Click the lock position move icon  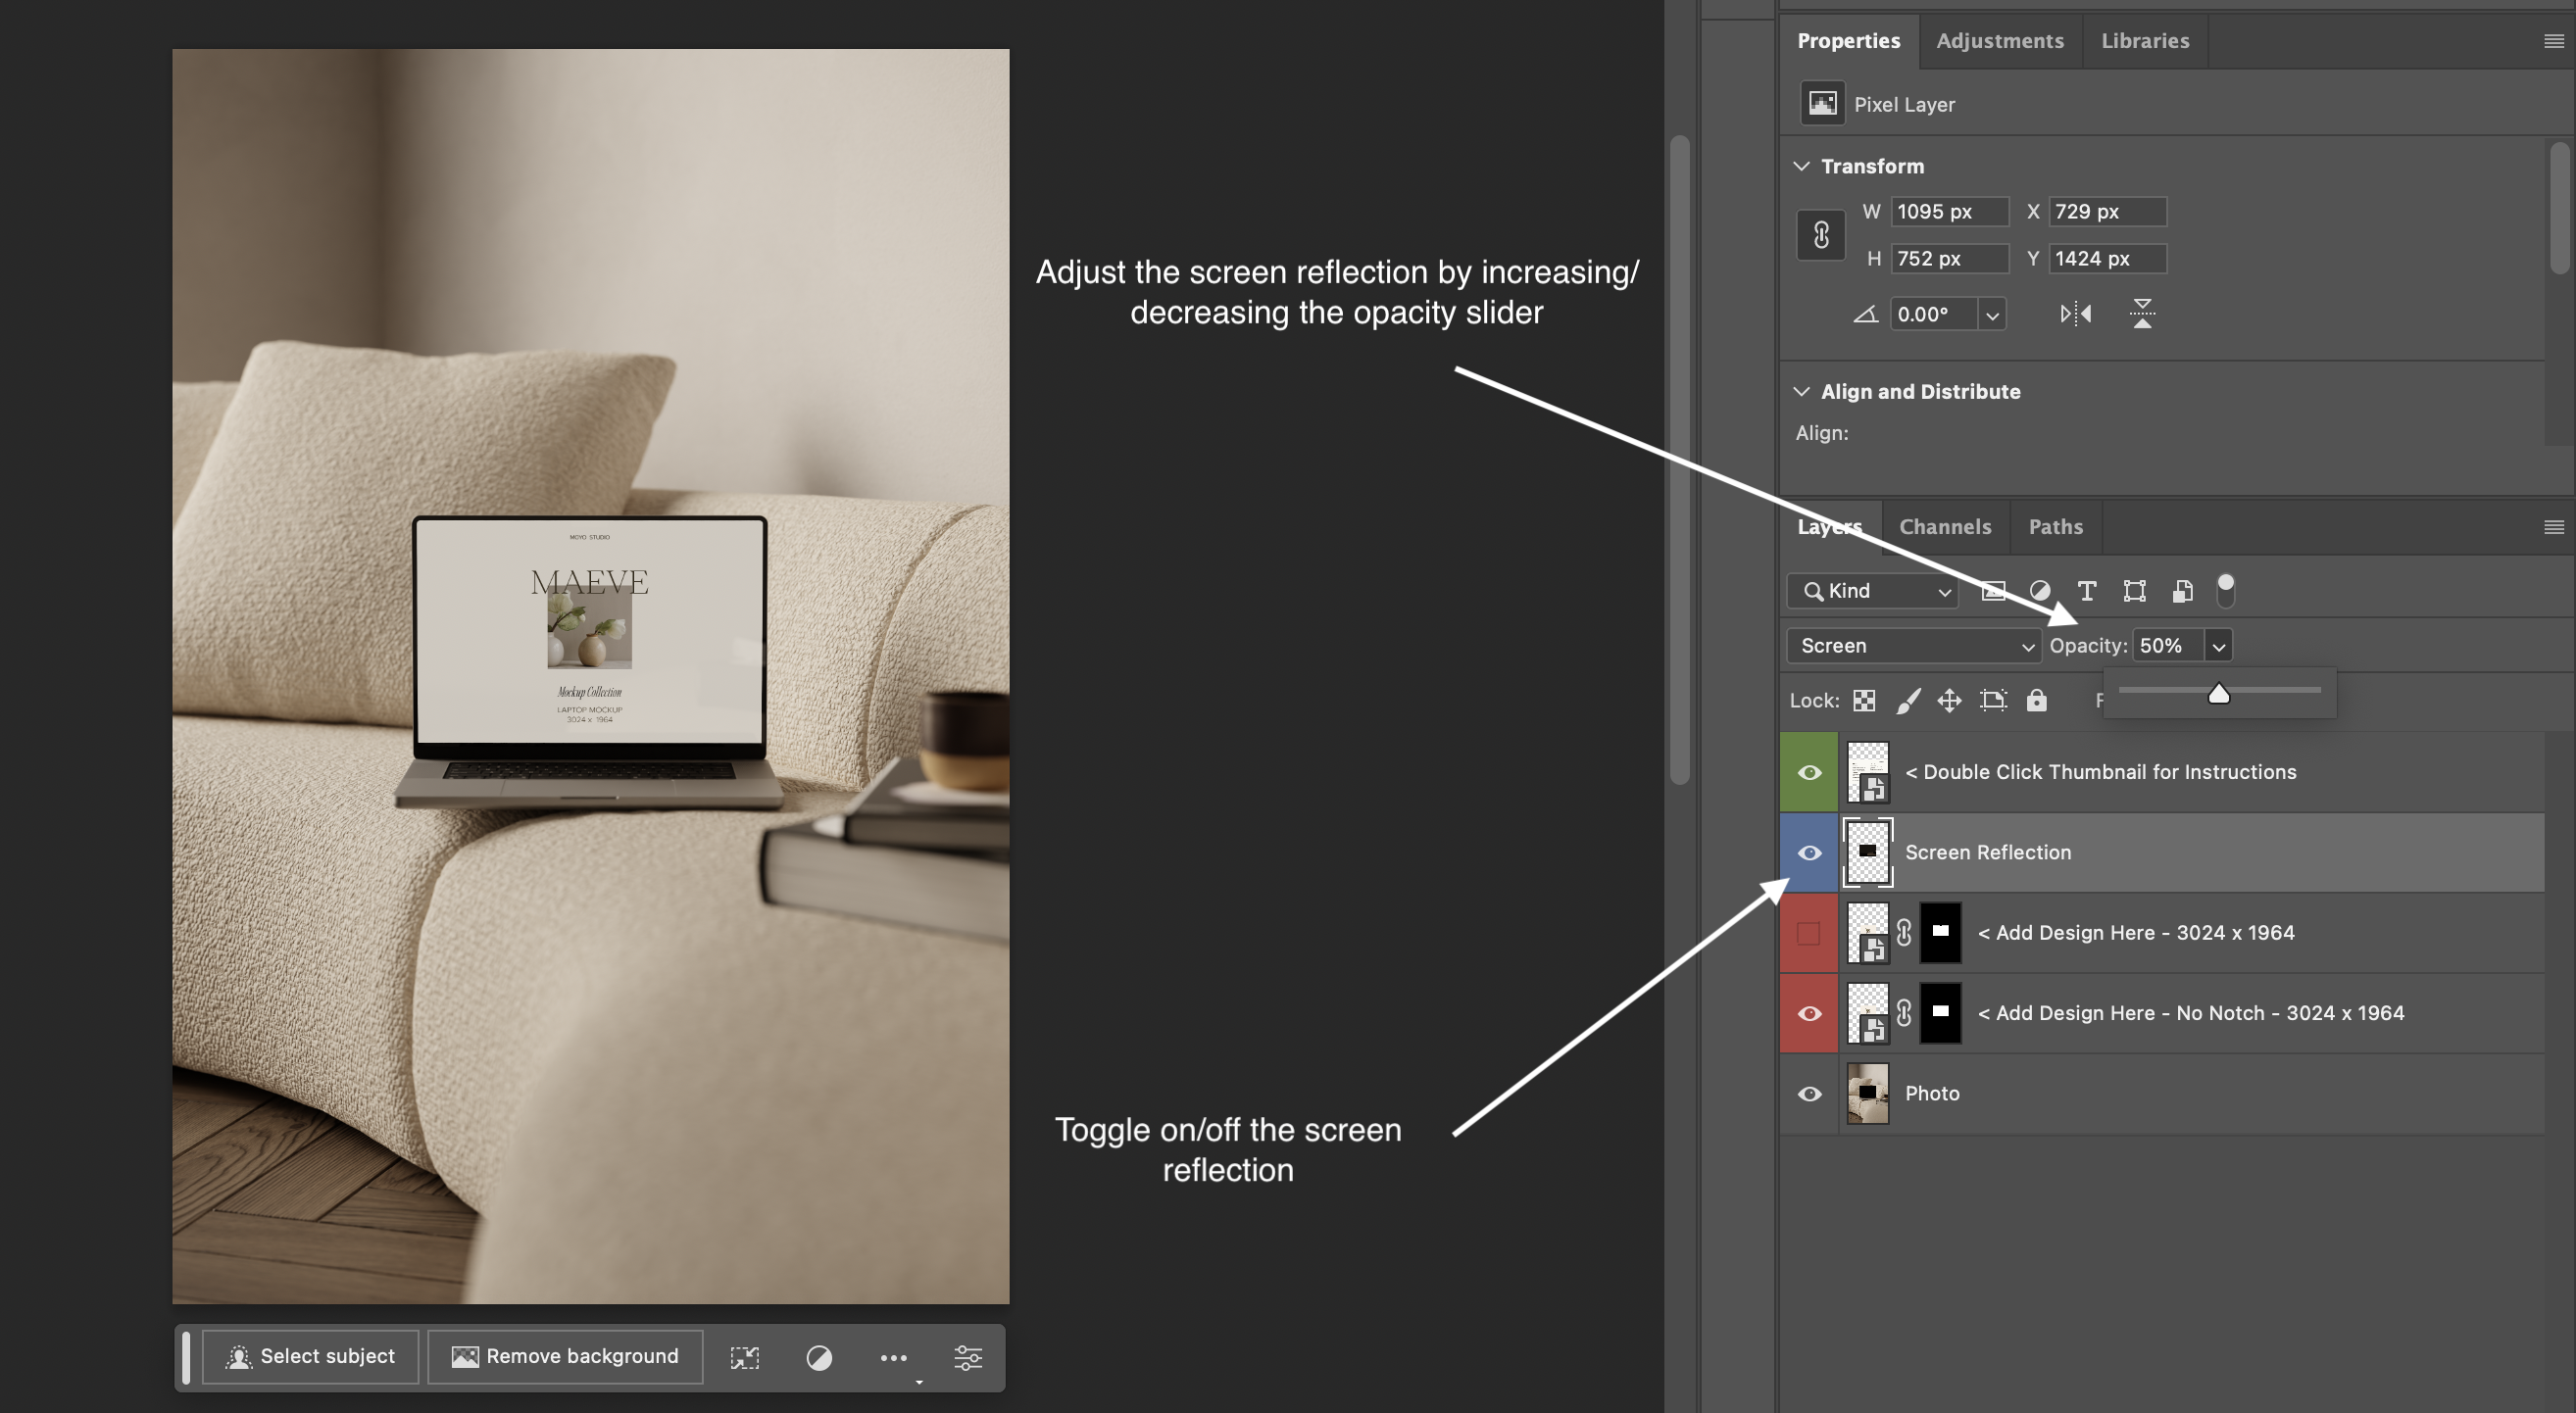[x=1949, y=700]
